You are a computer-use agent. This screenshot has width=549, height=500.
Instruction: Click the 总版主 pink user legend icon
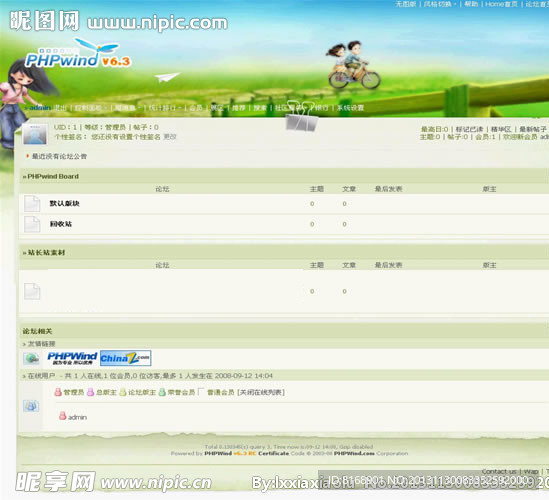90,392
